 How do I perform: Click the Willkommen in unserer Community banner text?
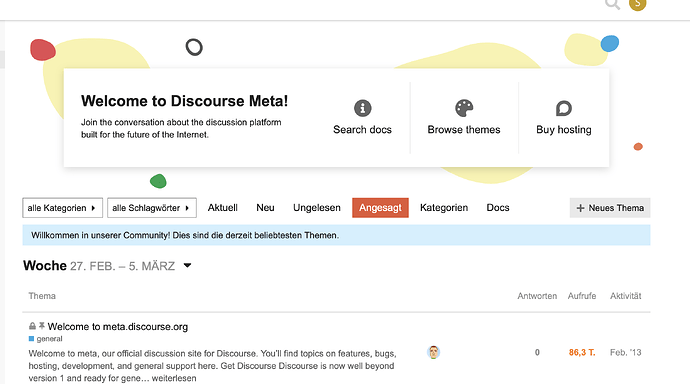[x=185, y=235]
